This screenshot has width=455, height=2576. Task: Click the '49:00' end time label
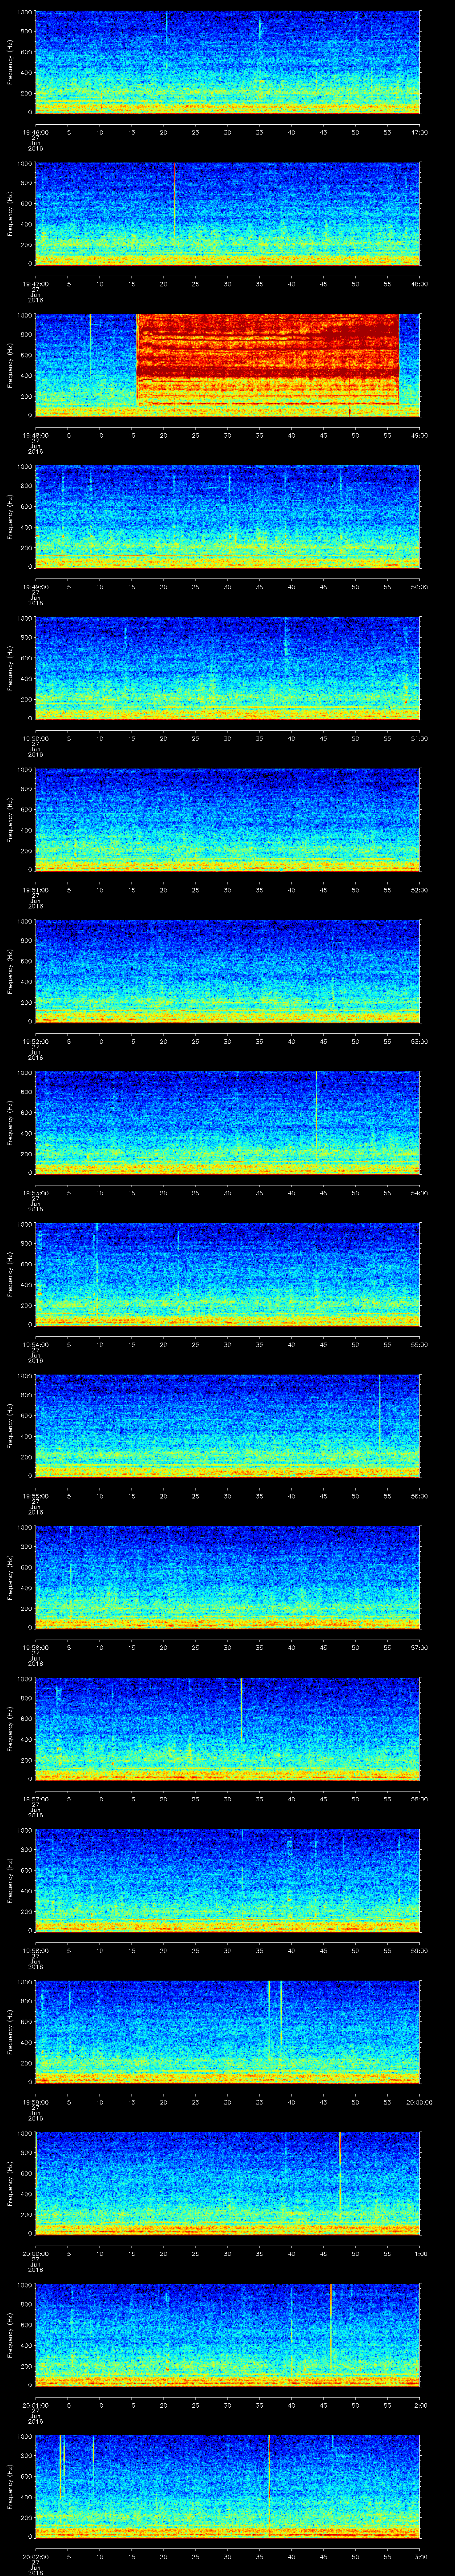click(420, 435)
